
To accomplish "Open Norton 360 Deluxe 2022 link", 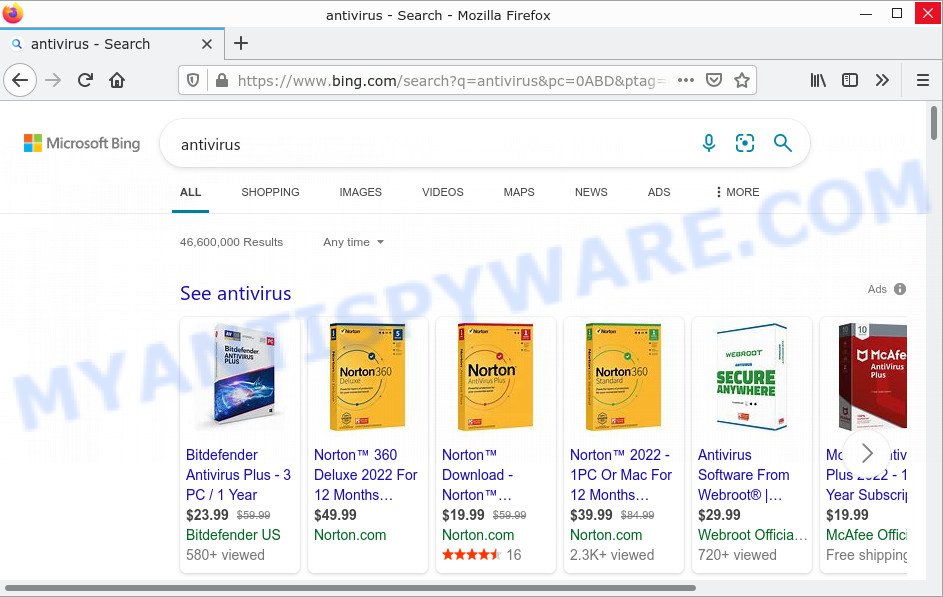I will 366,475.
